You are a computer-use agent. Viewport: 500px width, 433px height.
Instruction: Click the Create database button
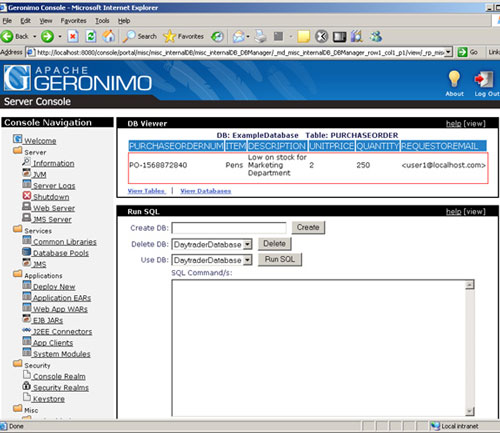pyautogui.click(x=308, y=227)
